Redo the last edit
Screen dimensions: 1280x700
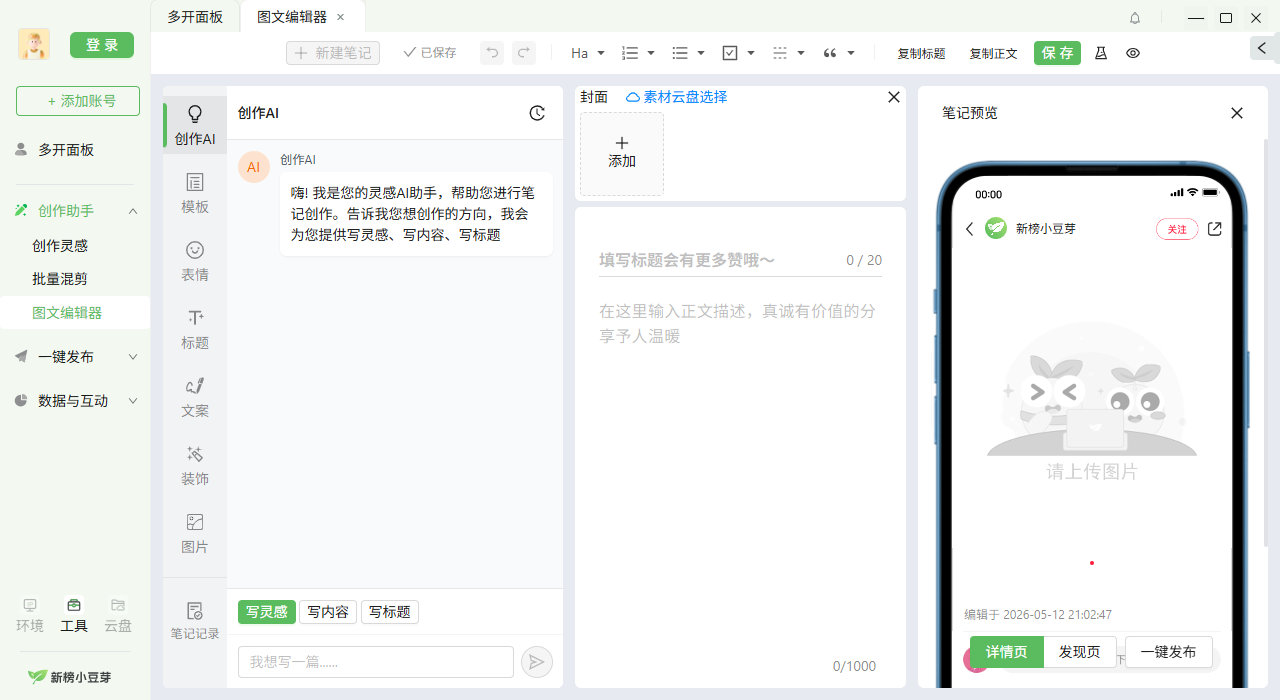524,53
